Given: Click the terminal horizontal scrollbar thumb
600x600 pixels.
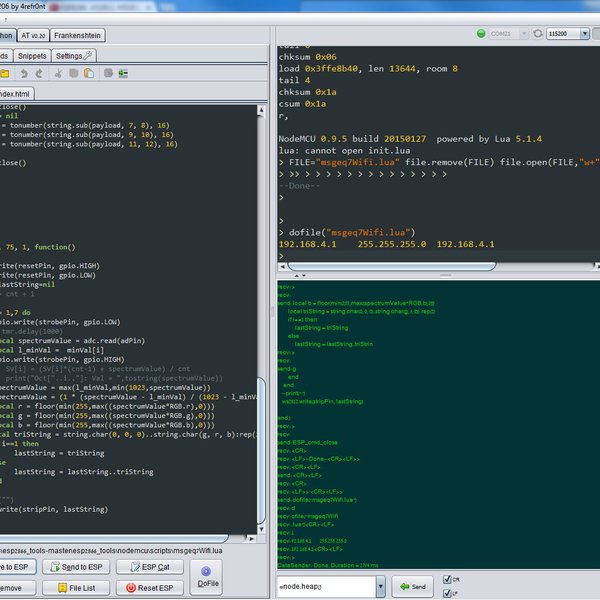Looking at the screenshot, I should (x=391, y=266).
